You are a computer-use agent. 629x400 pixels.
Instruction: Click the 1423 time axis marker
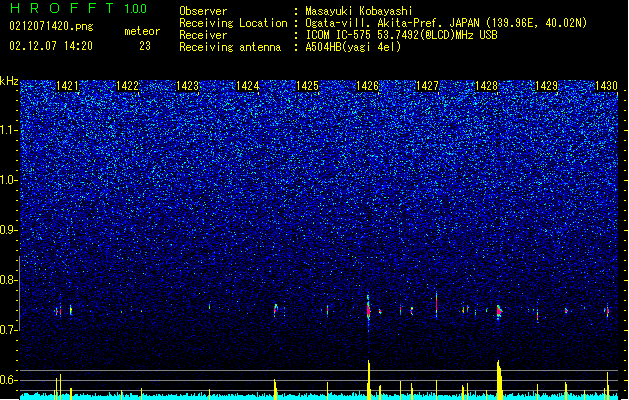187,86
